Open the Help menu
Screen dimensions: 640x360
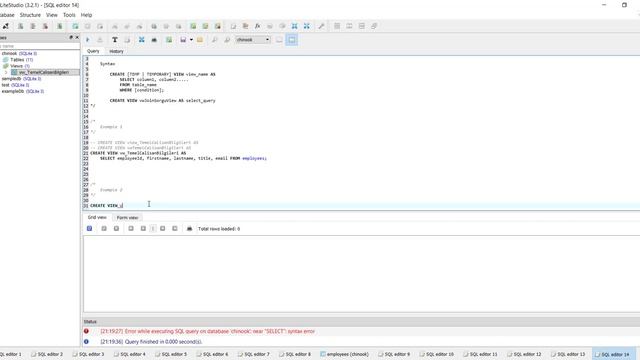click(x=86, y=15)
